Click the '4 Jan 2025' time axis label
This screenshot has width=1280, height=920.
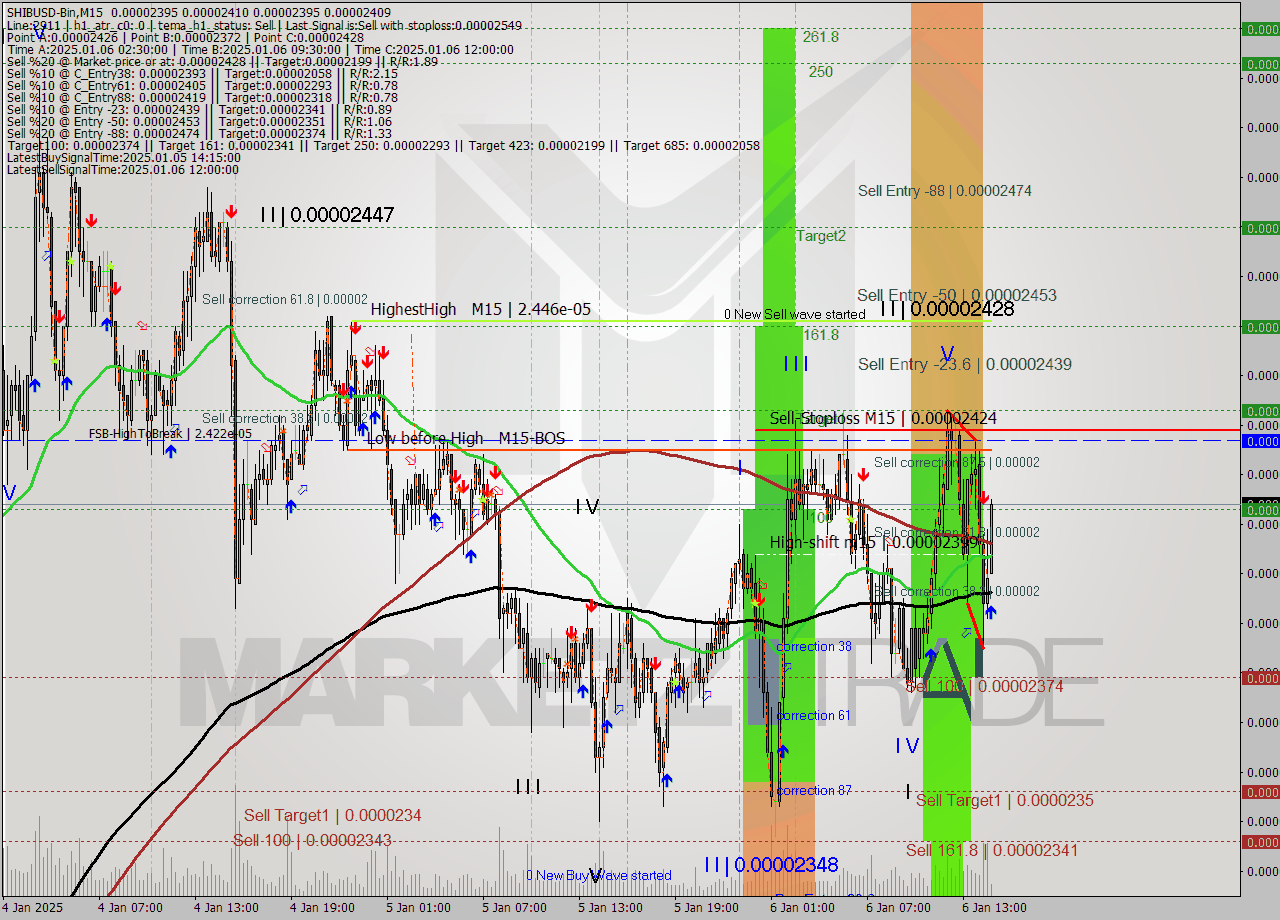pyautogui.click(x=33, y=908)
